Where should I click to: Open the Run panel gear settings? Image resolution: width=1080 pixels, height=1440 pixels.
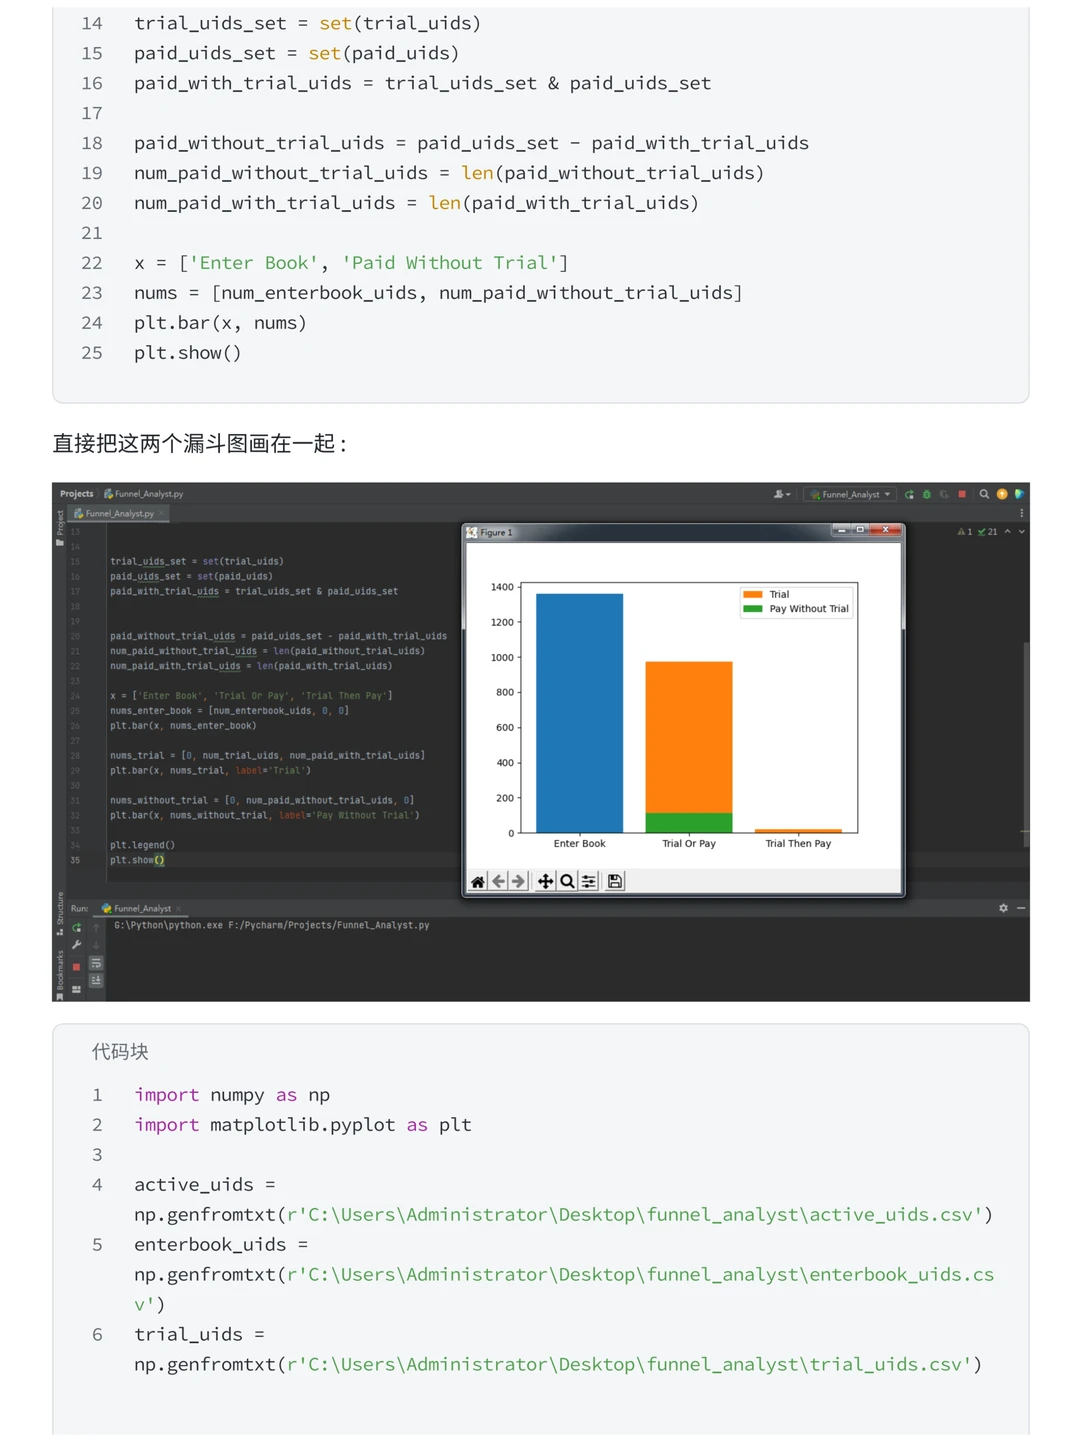pyautogui.click(x=1003, y=908)
